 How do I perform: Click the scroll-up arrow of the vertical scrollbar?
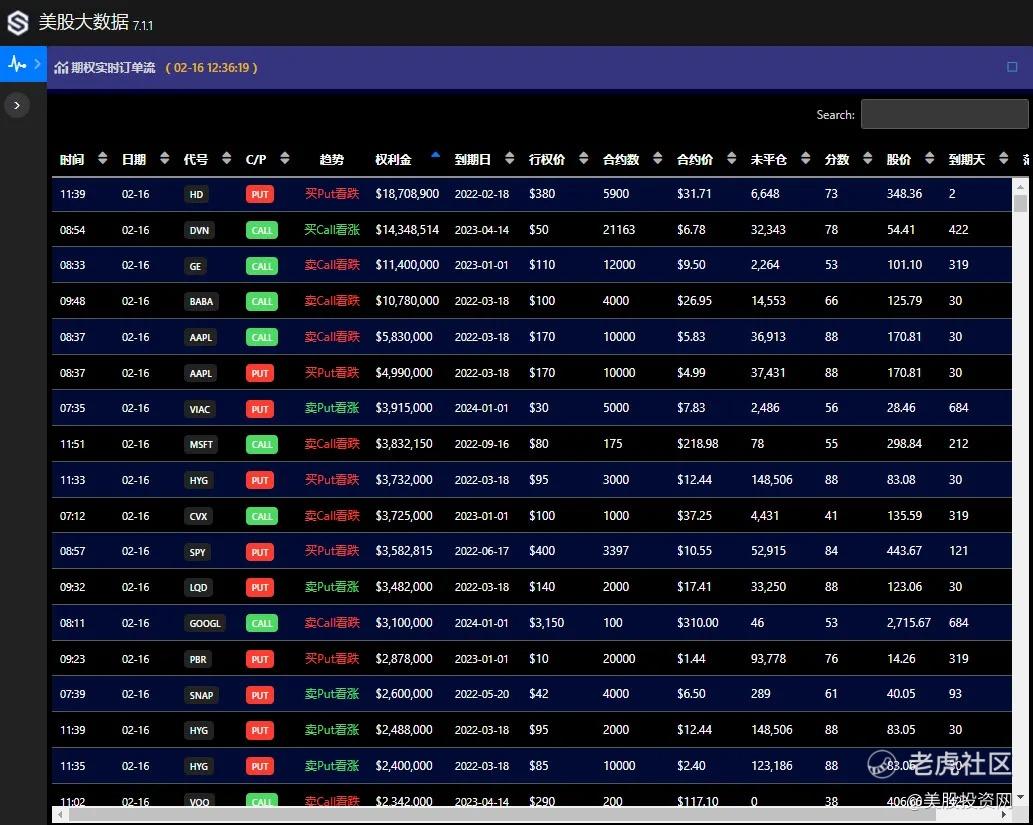click(x=1020, y=186)
